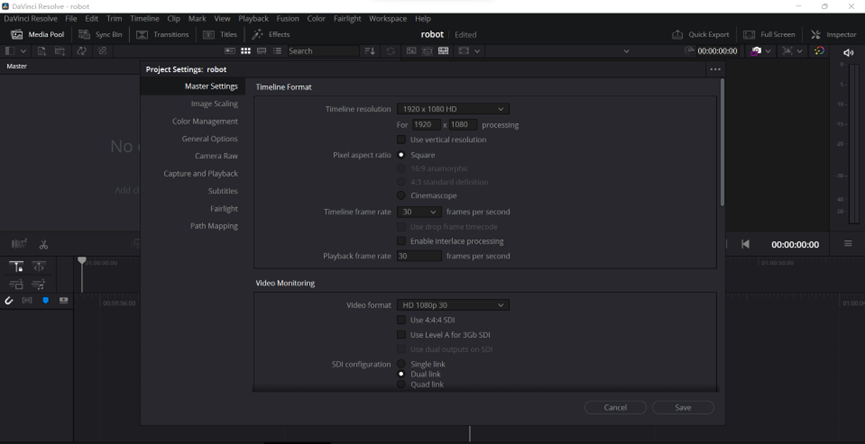Open the Transitions panel
The image size is (865, 444).
163,34
